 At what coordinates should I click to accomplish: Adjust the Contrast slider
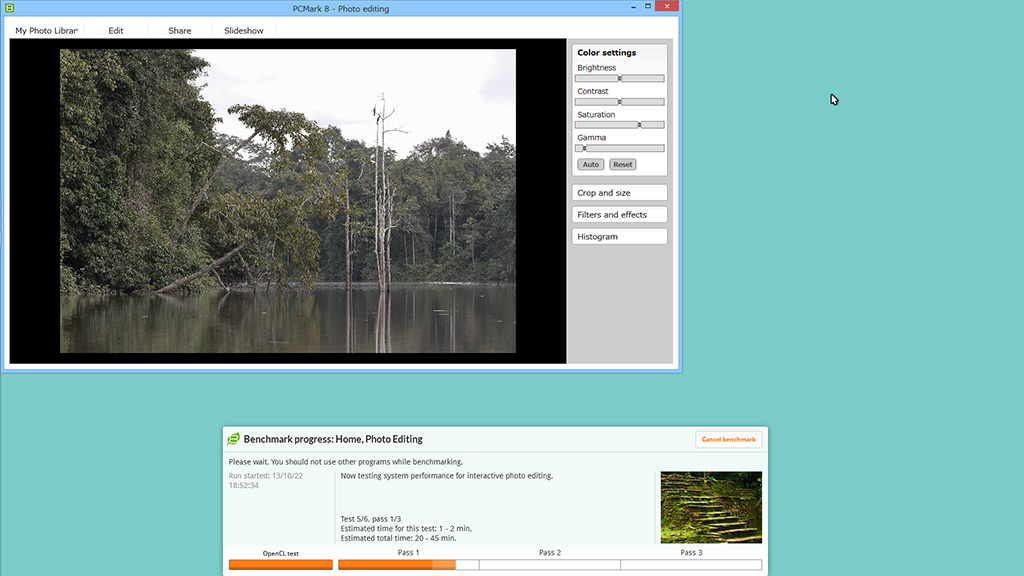[620, 102]
